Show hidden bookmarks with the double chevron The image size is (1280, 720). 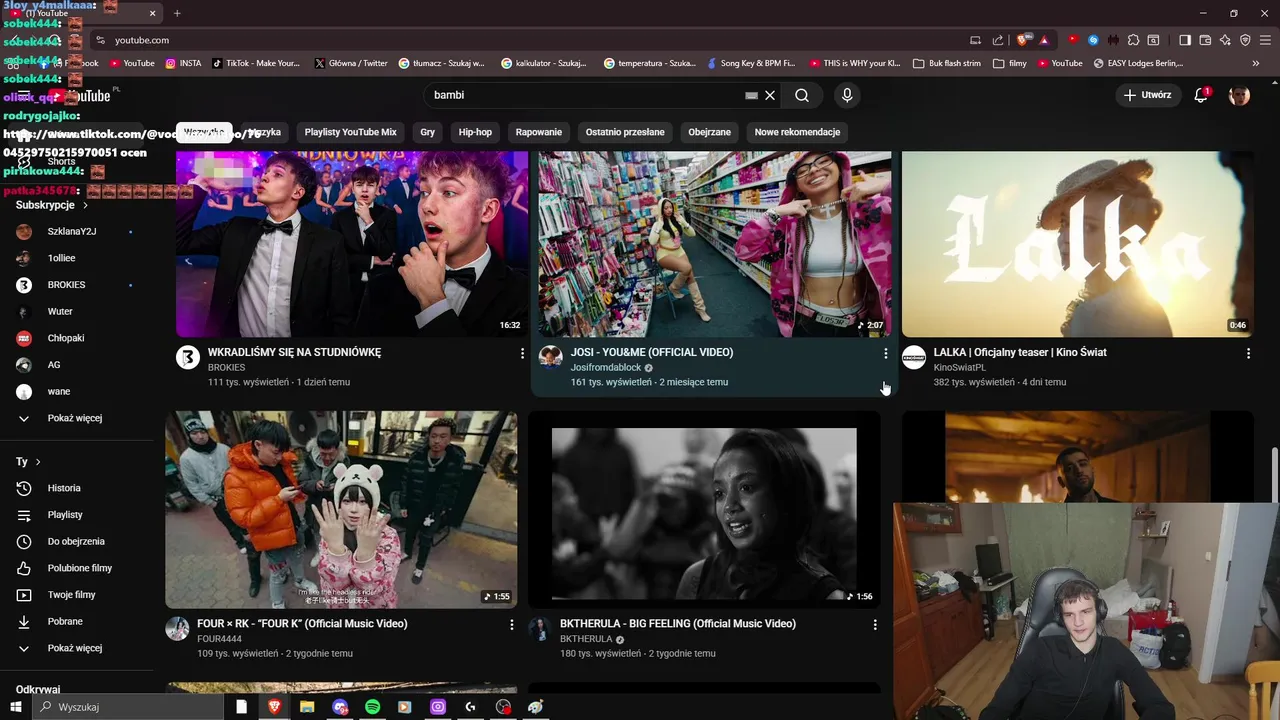pos(1256,63)
